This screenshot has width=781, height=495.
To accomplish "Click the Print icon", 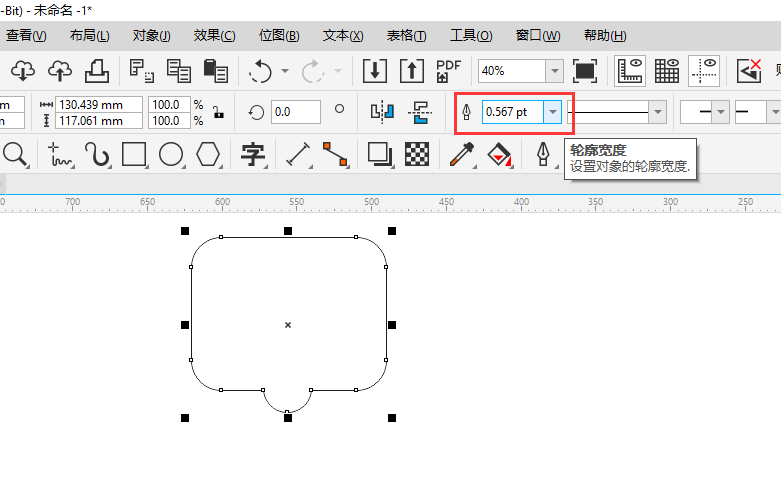I will (x=97, y=71).
